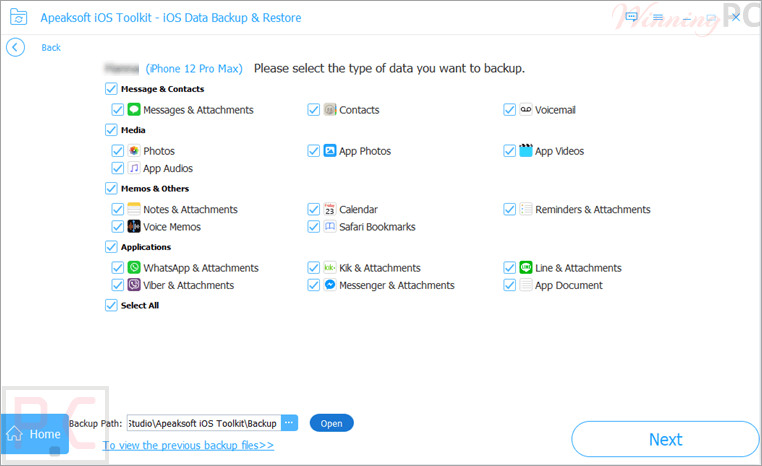Uncheck the Contacts checkbox
Viewport: 762px width, 466px height.
point(313,110)
